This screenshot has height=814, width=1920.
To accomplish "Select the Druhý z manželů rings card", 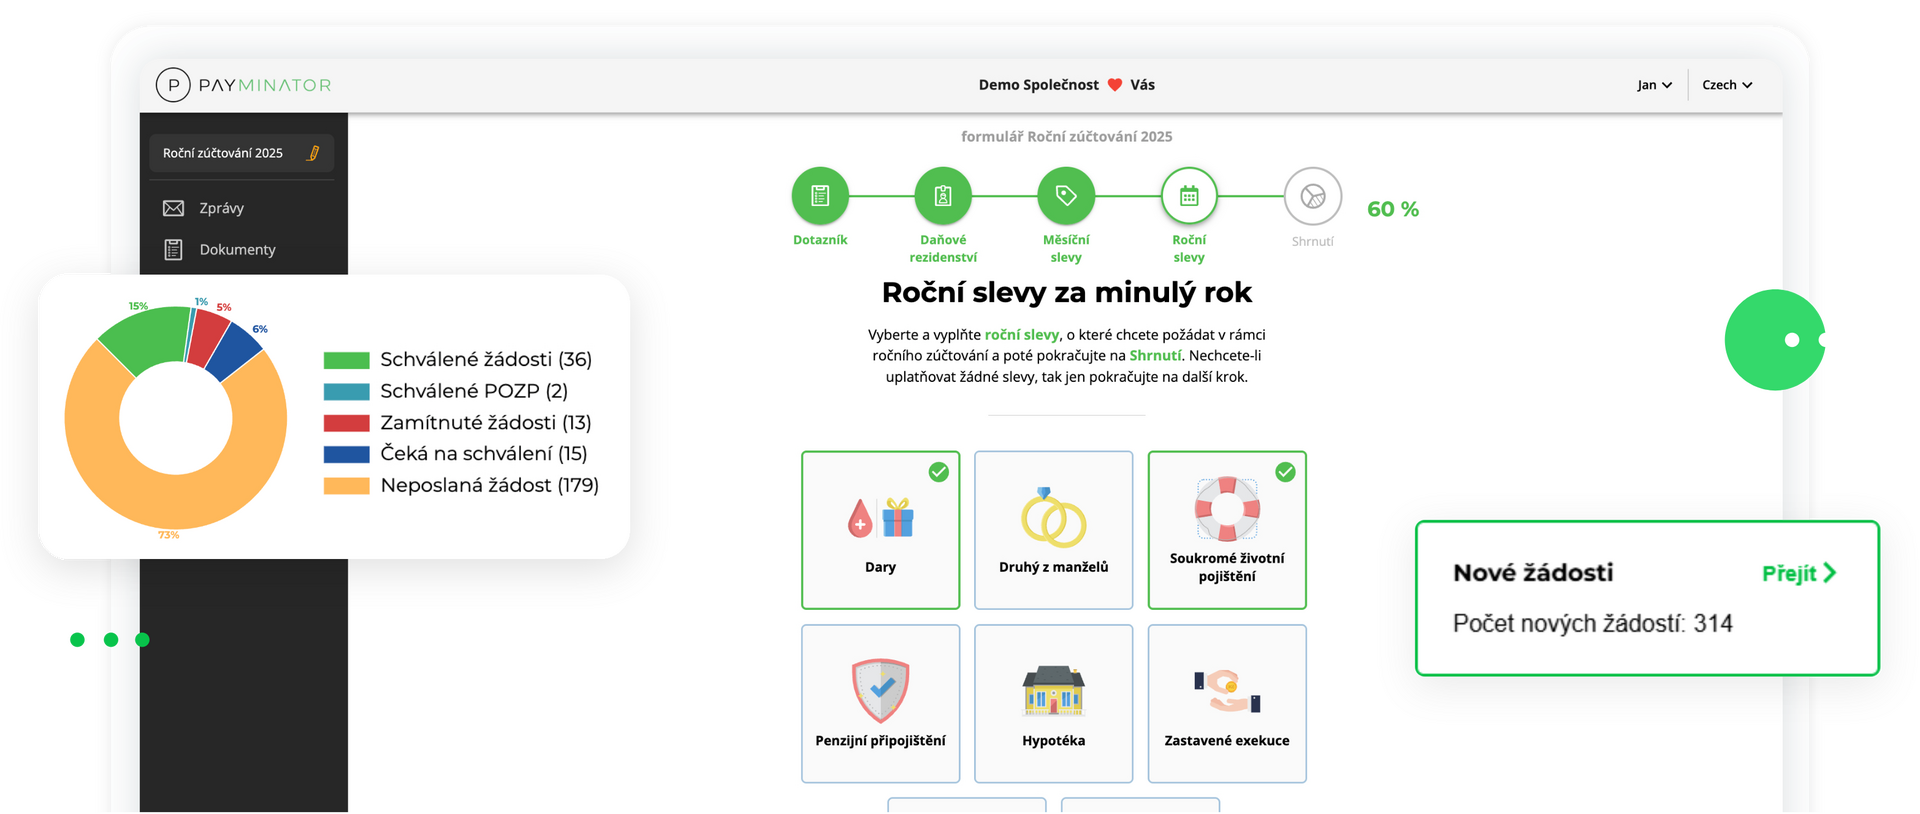I will (x=1054, y=530).
